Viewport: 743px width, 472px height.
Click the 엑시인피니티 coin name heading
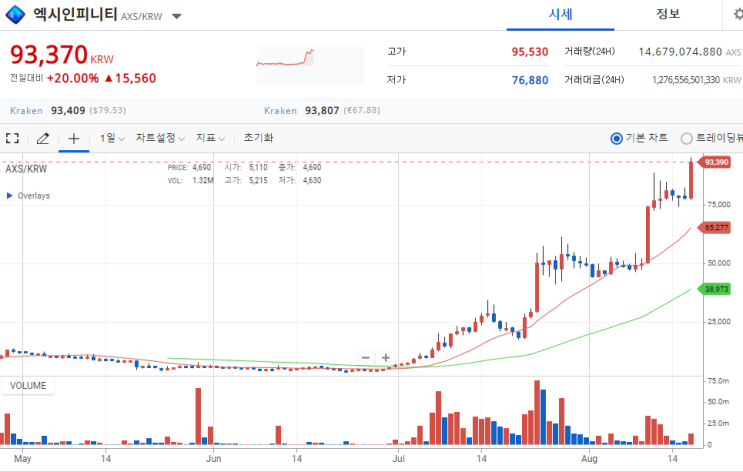click(x=75, y=14)
